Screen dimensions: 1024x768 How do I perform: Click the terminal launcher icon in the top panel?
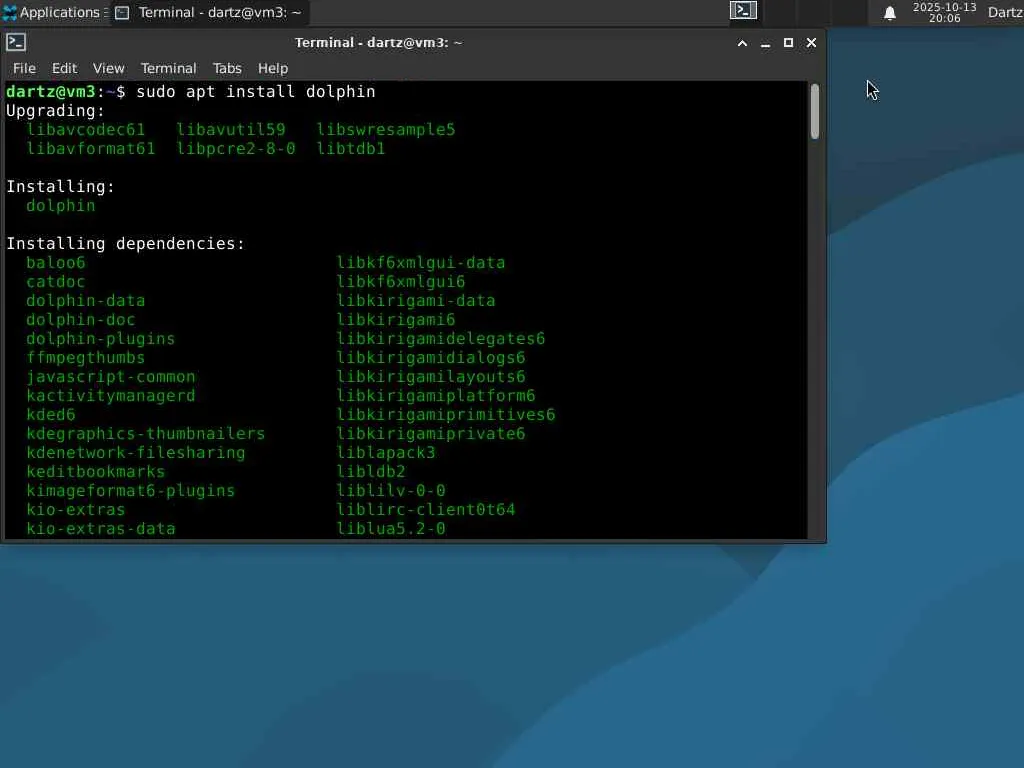tap(743, 11)
